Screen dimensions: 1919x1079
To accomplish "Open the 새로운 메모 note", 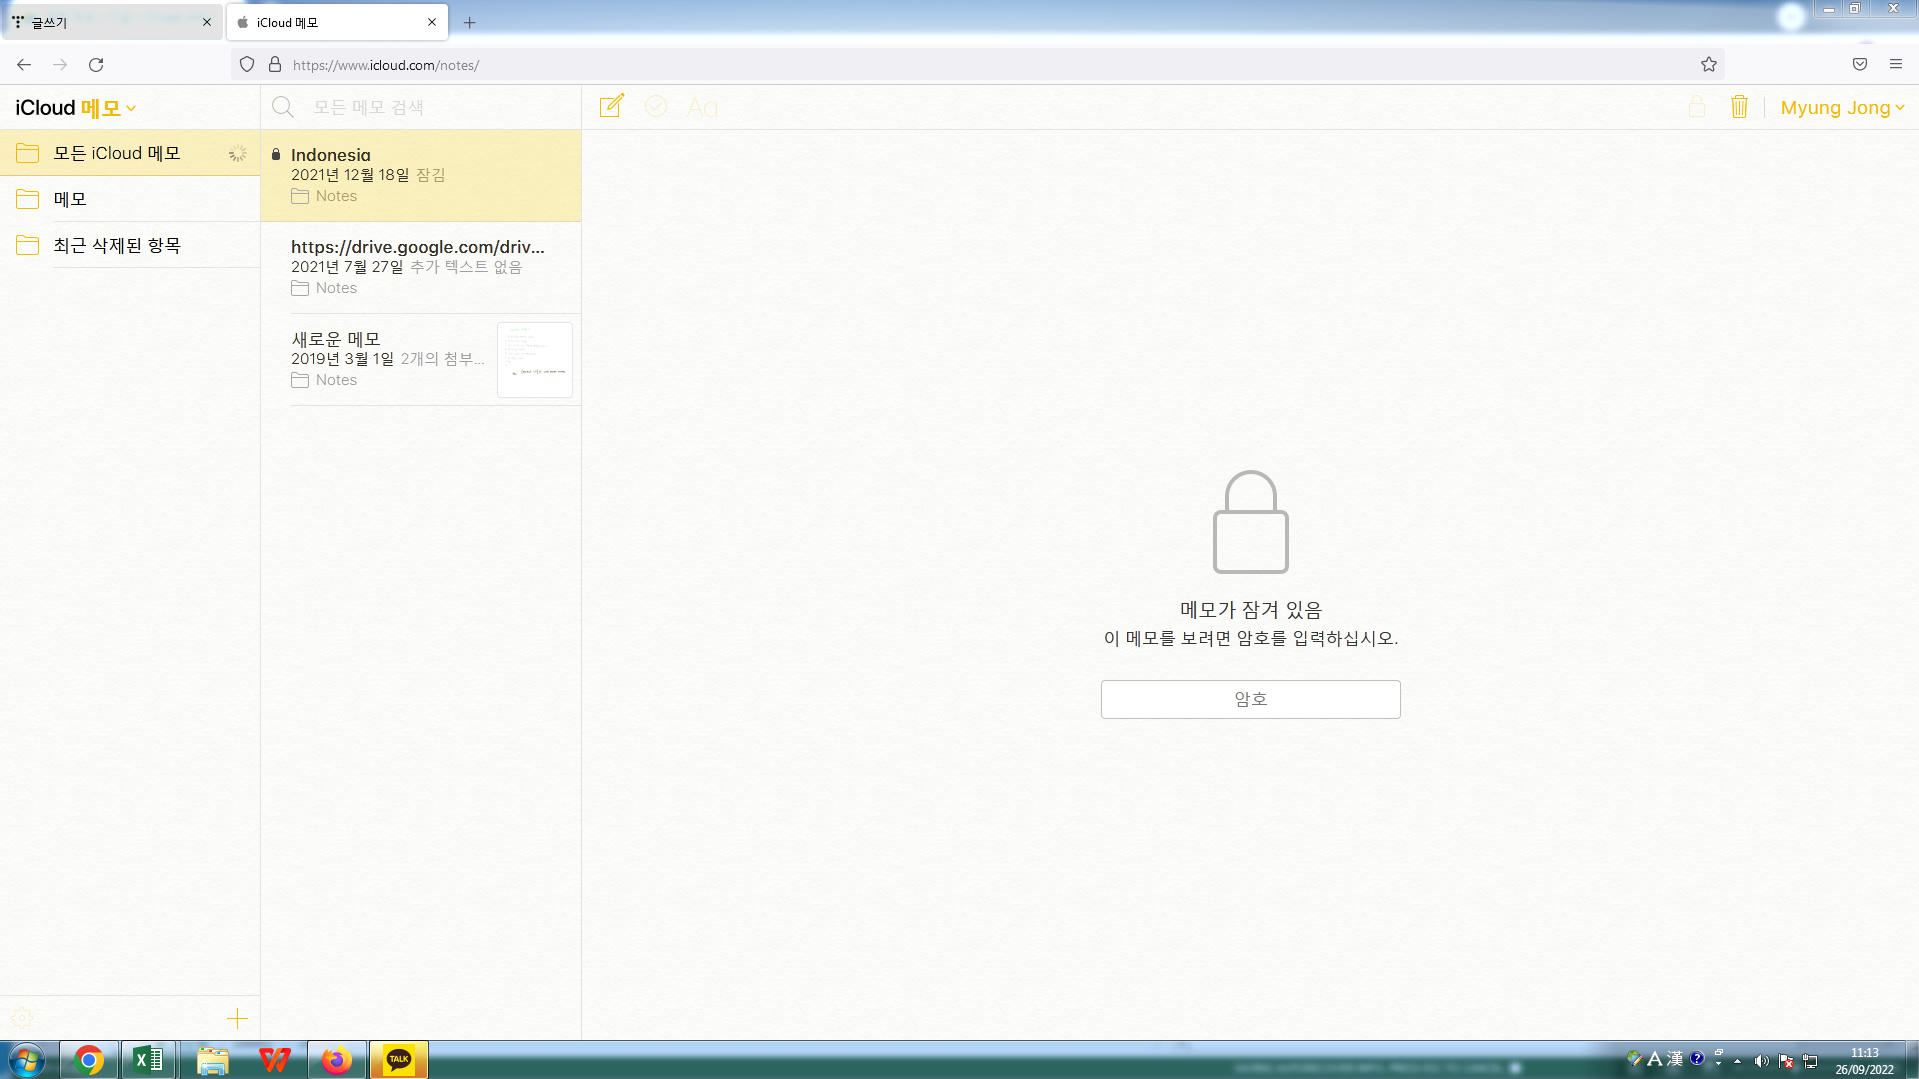I will pyautogui.click(x=421, y=359).
